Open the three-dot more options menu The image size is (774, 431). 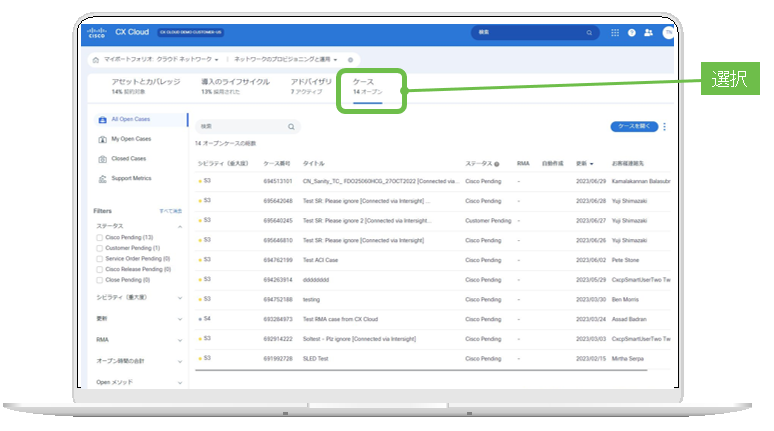coord(664,127)
